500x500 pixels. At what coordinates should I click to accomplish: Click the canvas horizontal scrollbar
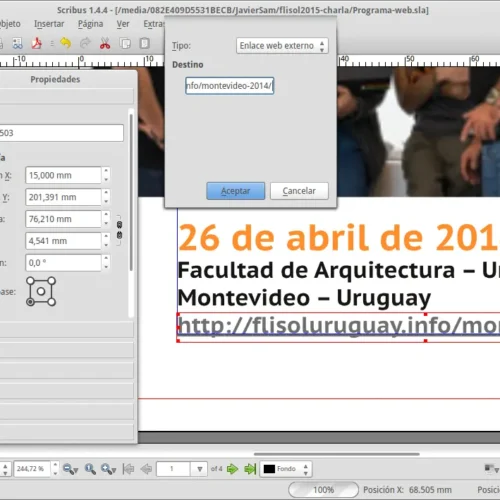(336, 454)
